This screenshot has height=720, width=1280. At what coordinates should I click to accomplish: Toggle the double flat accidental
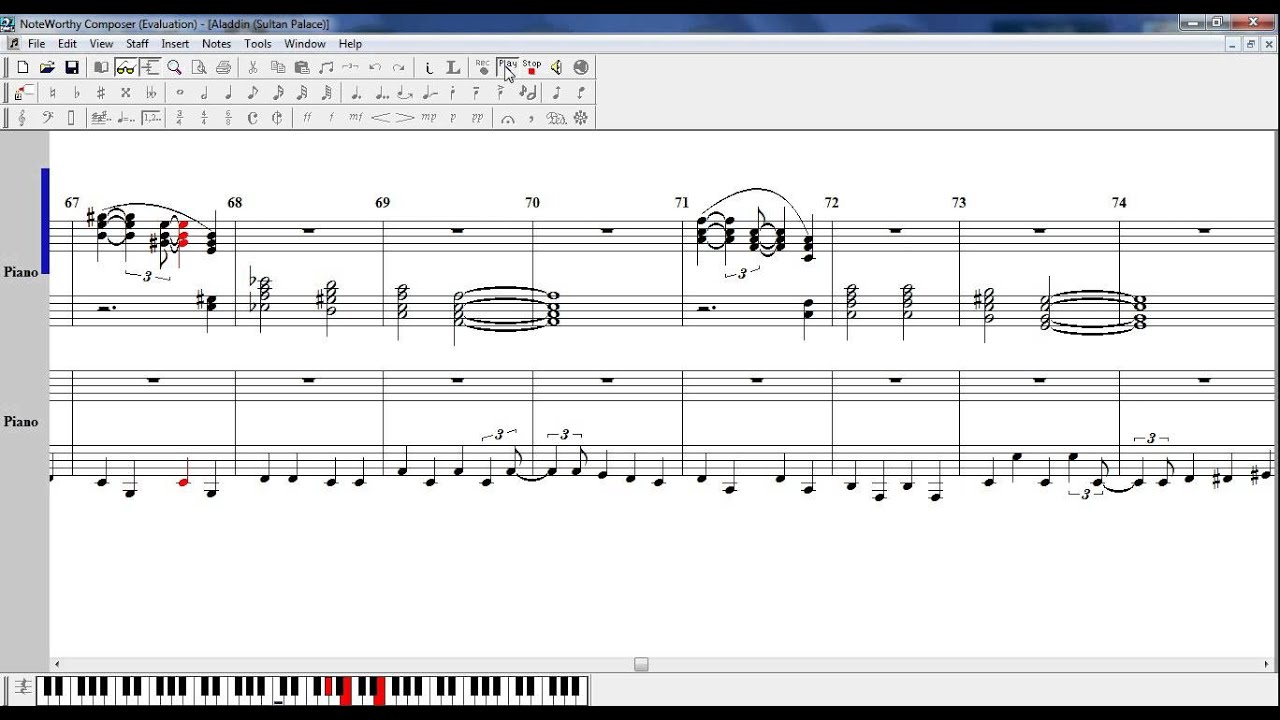151,92
